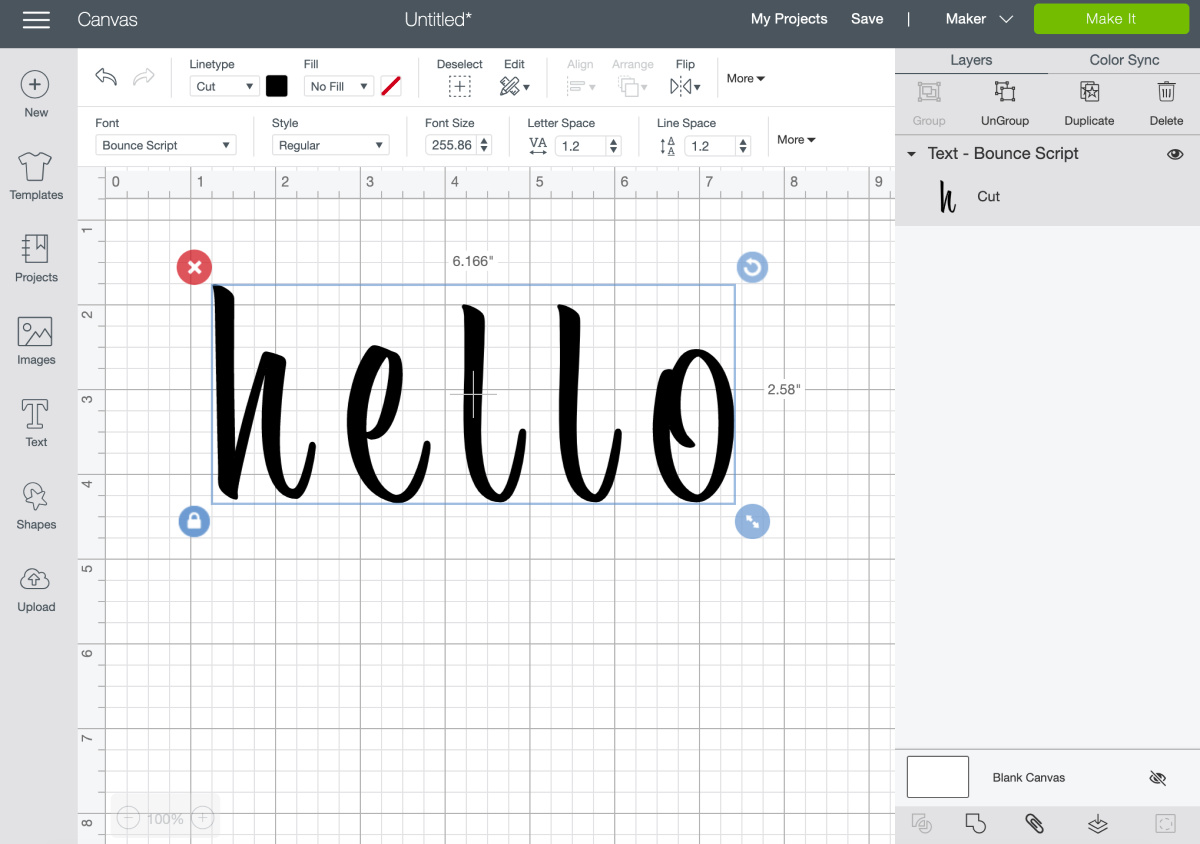The width and height of the screenshot is (1200, 844).
Task: Click the lock toggle on the text selection
Action: click(194, 521)
